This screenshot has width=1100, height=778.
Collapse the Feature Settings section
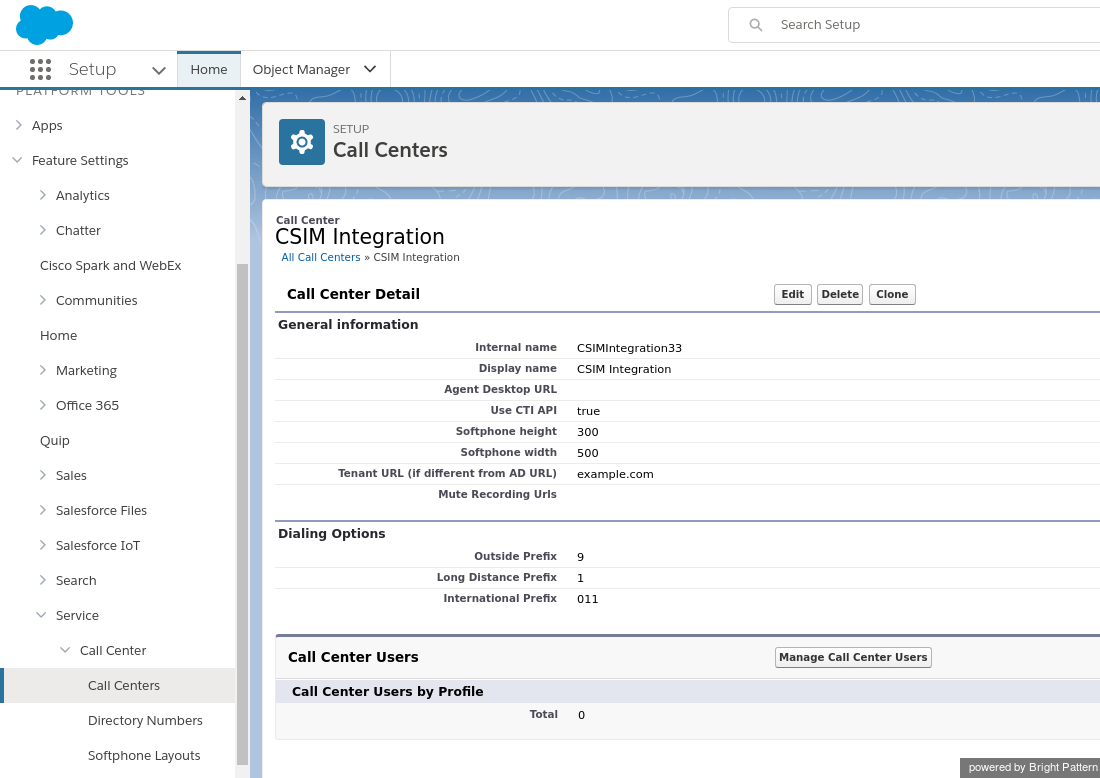coord(18,160)
